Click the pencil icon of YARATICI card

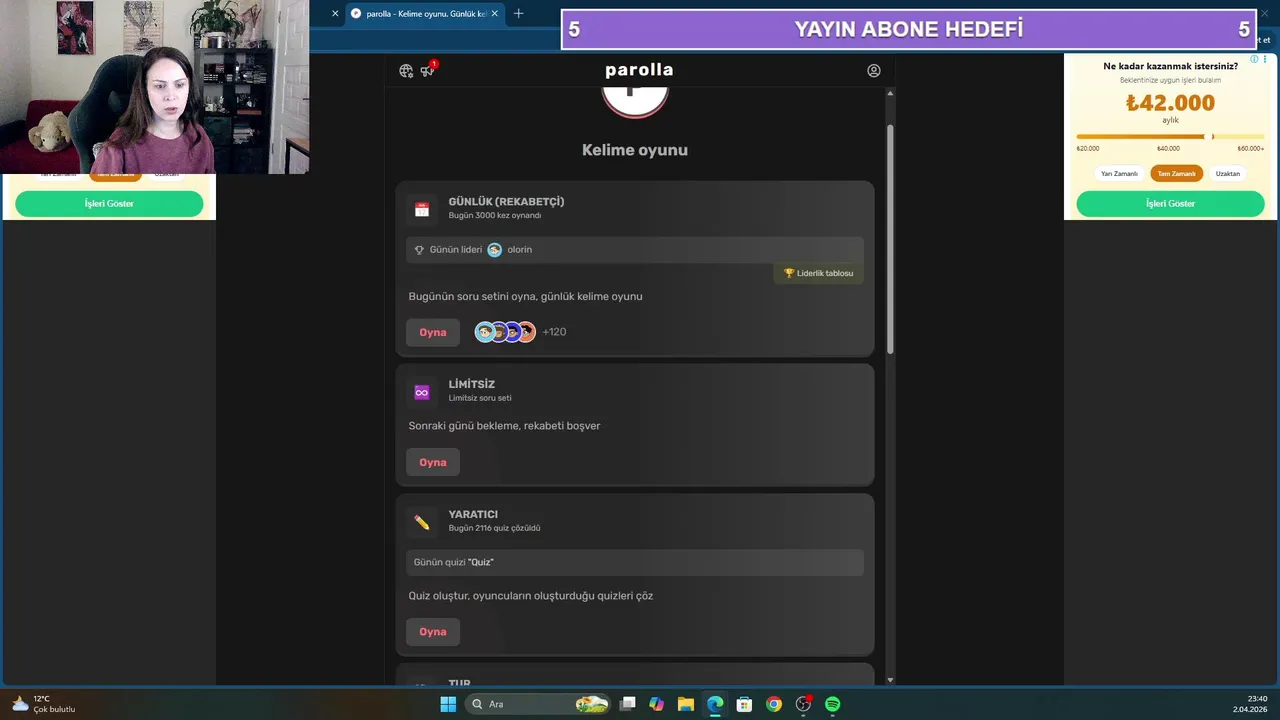click(422, 522)
